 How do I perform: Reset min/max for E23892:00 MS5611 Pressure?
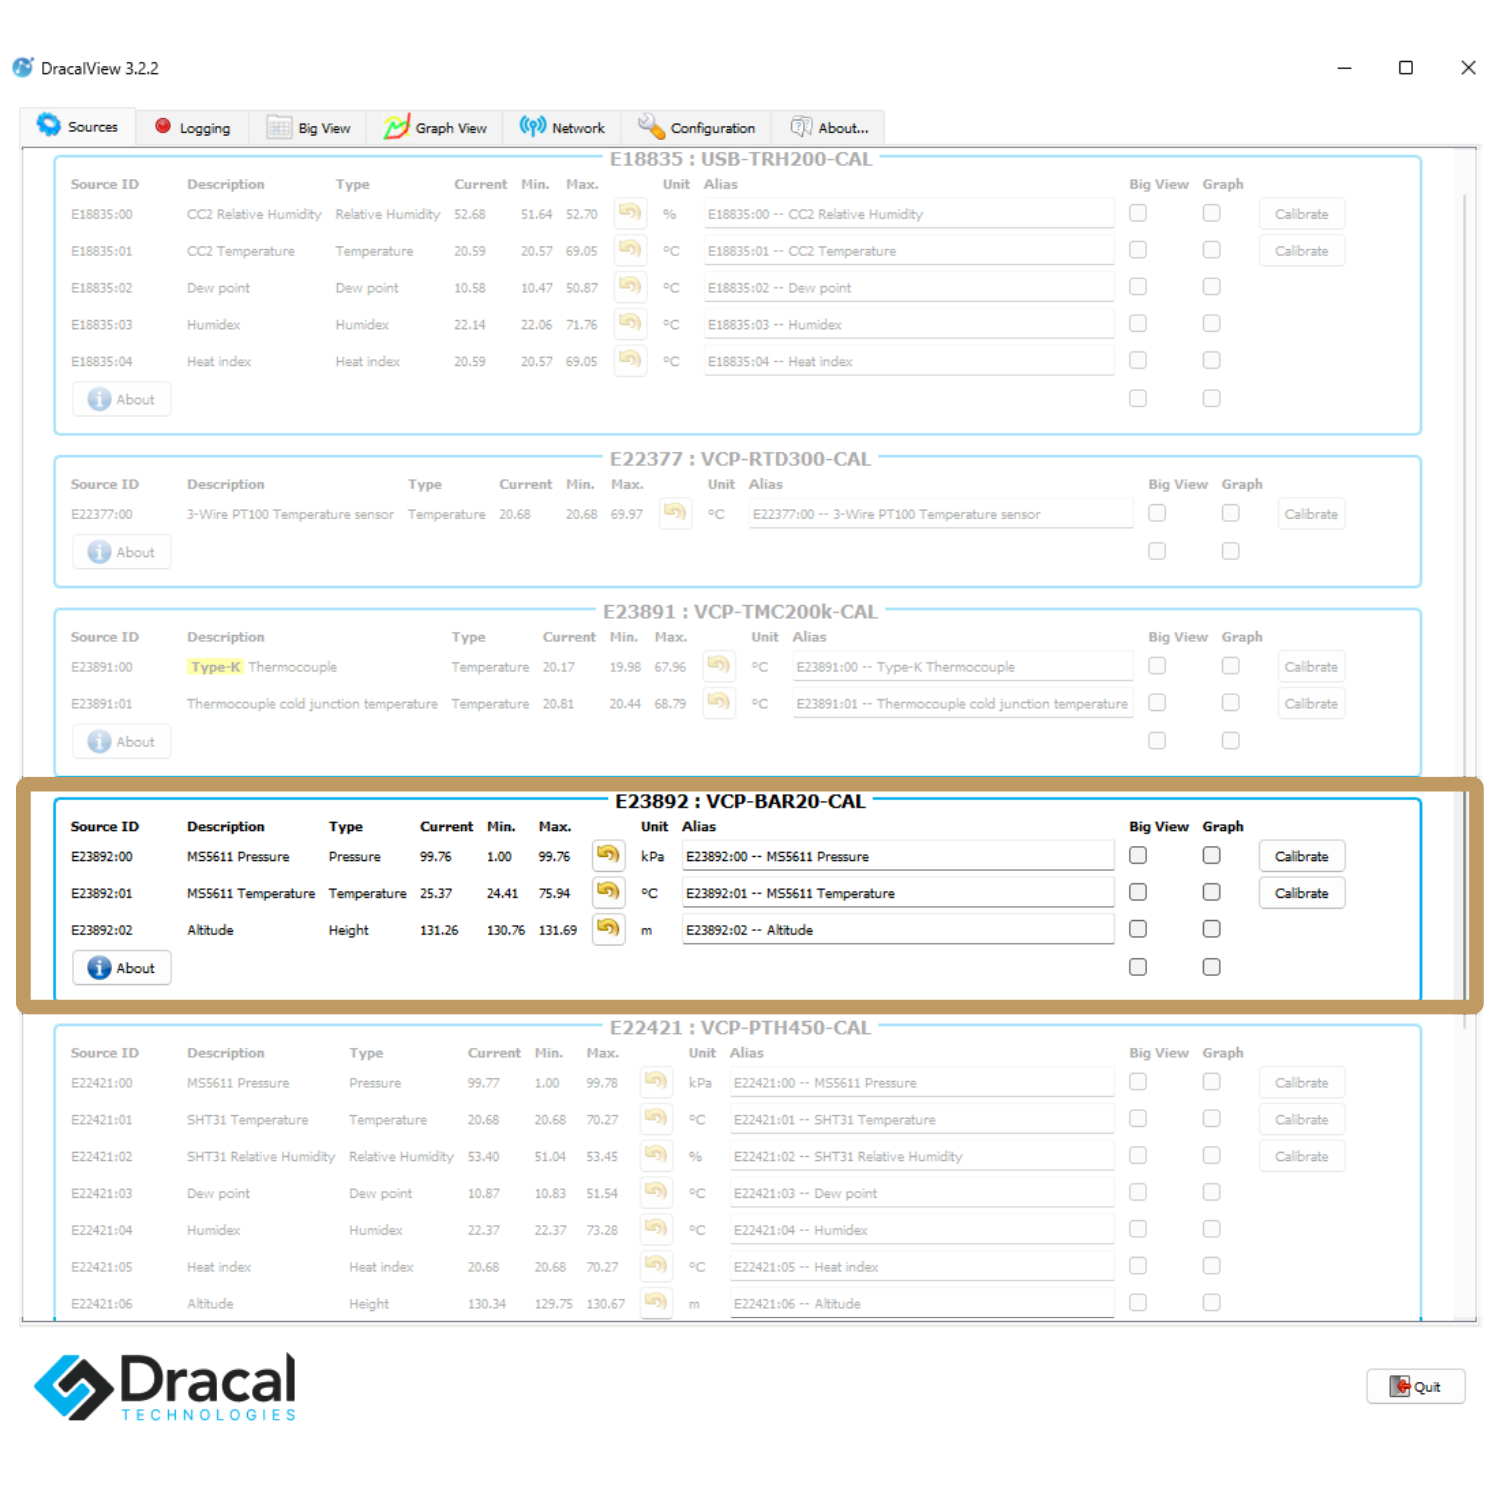(x=608, y=855)
